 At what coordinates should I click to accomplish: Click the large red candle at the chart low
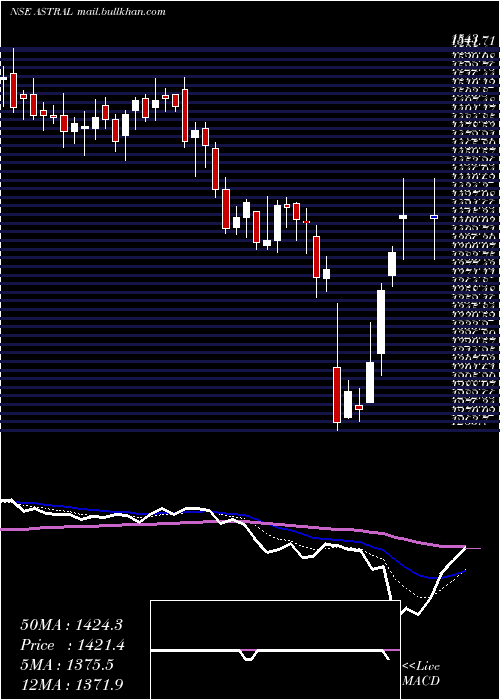337,395
